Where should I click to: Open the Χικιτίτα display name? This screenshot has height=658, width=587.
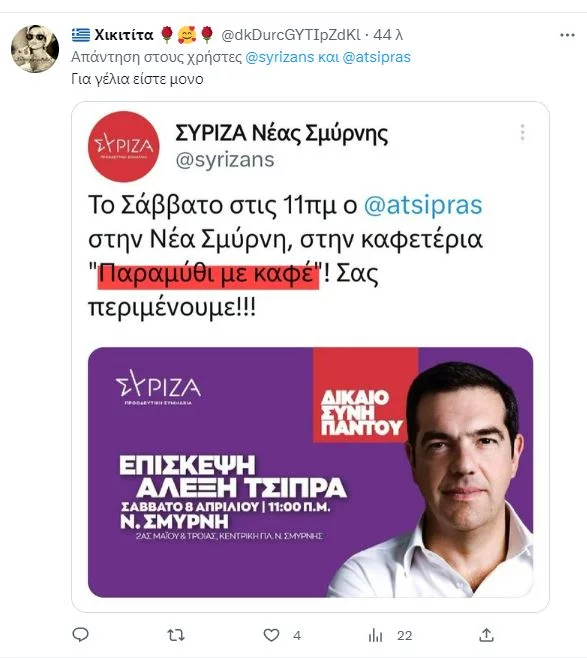(x=124, y=34)
